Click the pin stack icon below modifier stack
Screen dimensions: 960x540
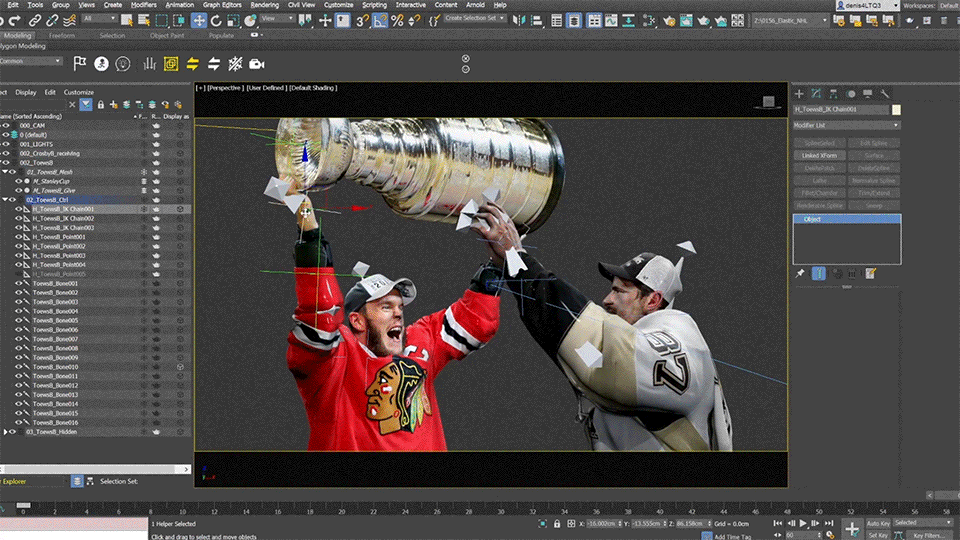coord(800,274)
